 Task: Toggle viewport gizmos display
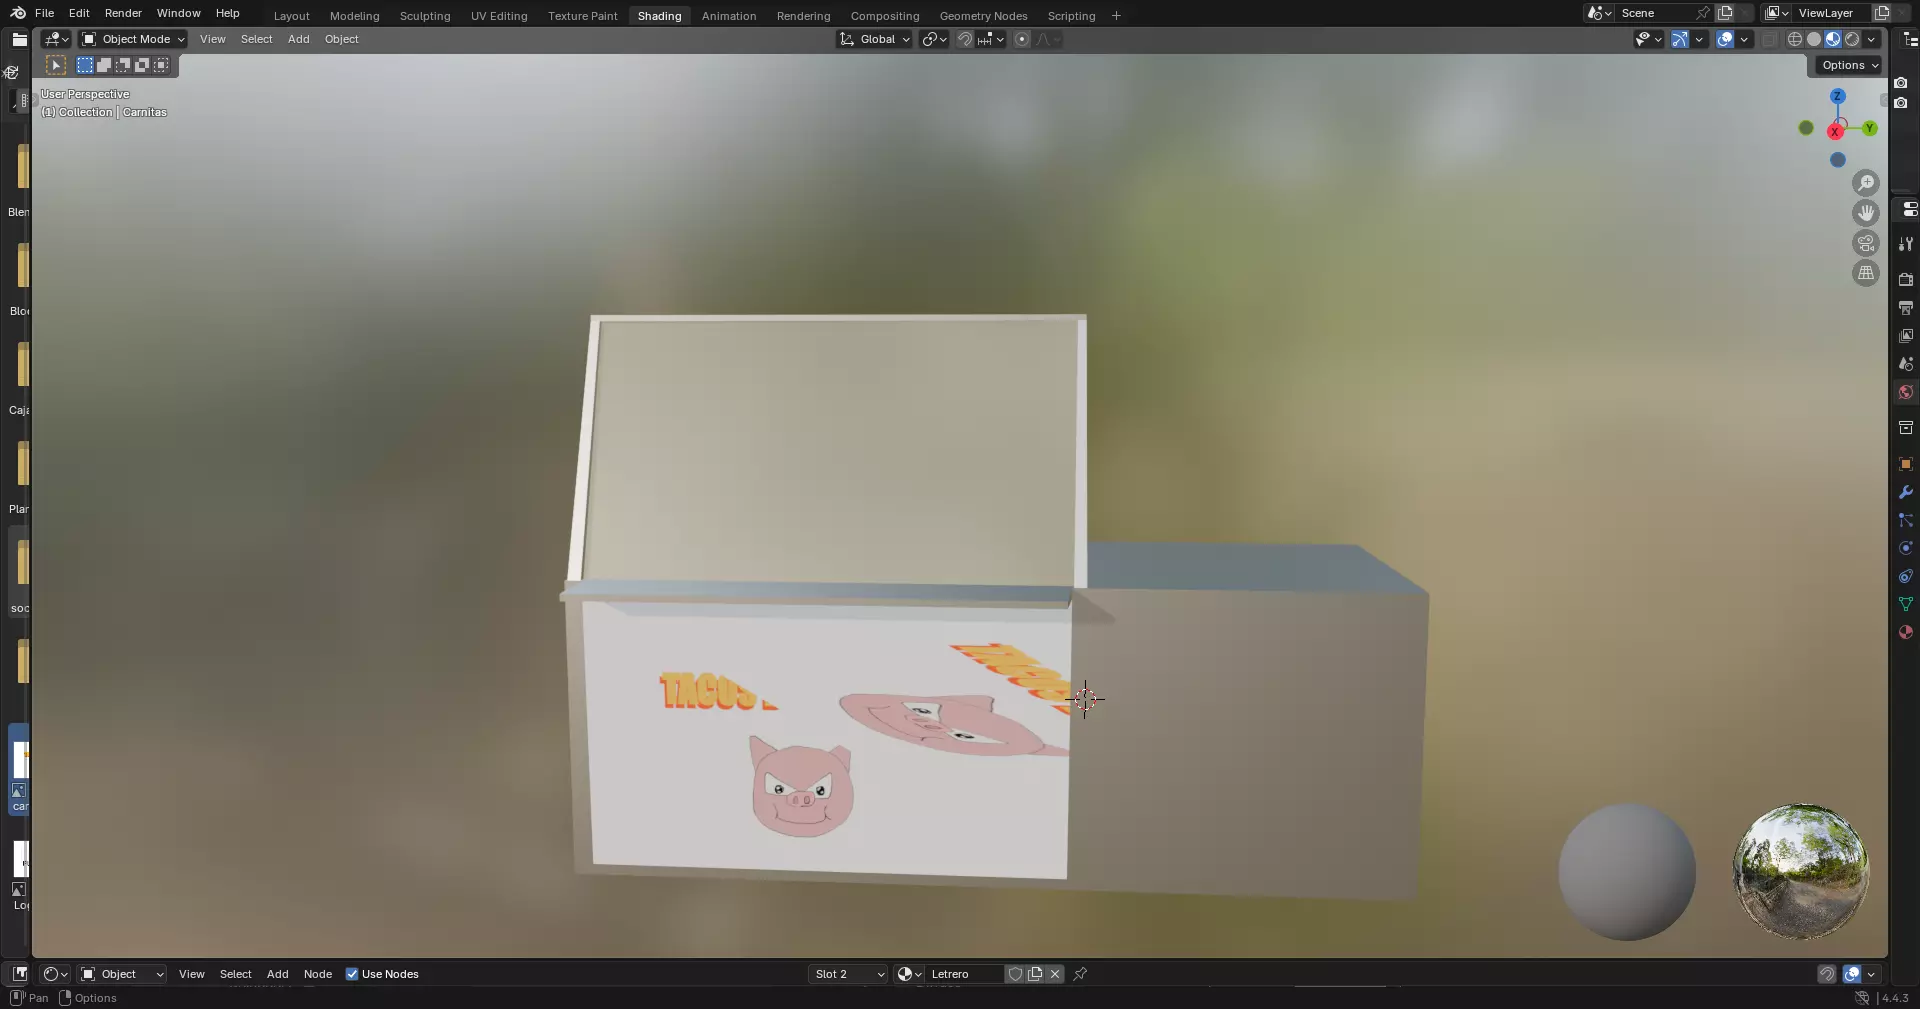click(1680, 39)
